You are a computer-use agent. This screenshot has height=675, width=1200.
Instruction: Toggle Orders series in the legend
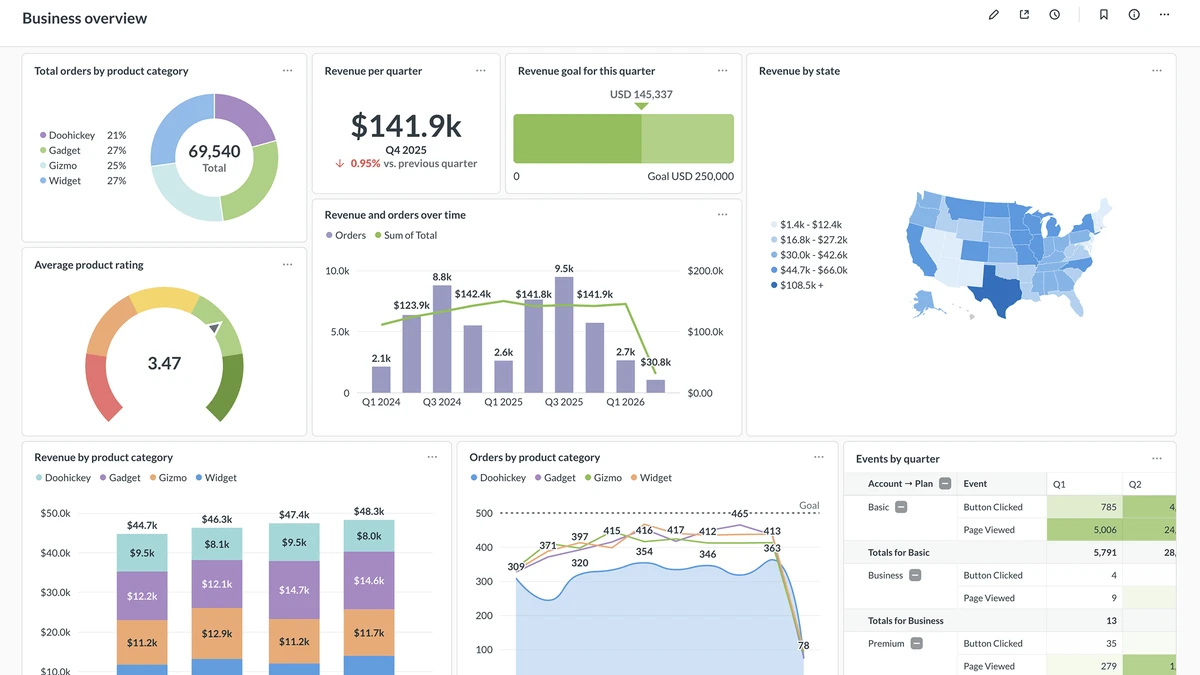[x=346, y=235]
